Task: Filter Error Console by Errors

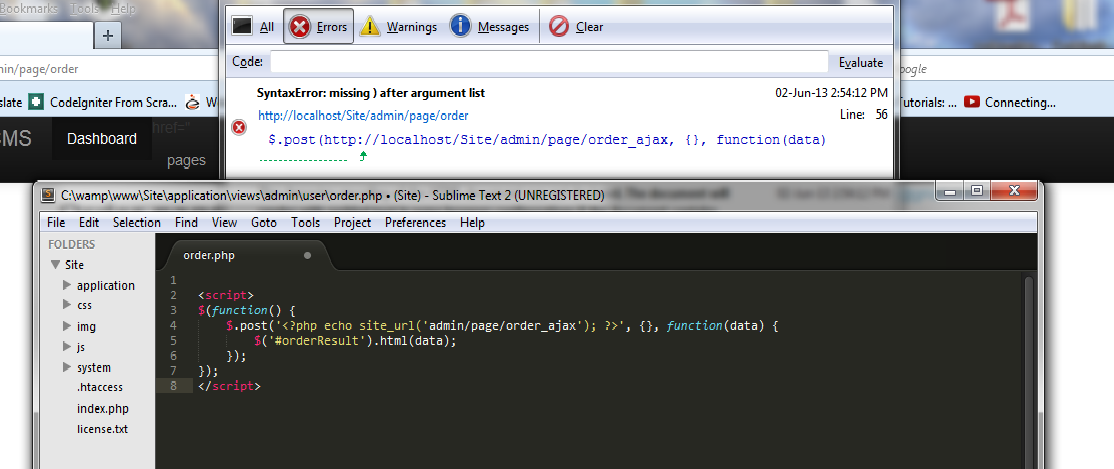Action: point(318,27)
